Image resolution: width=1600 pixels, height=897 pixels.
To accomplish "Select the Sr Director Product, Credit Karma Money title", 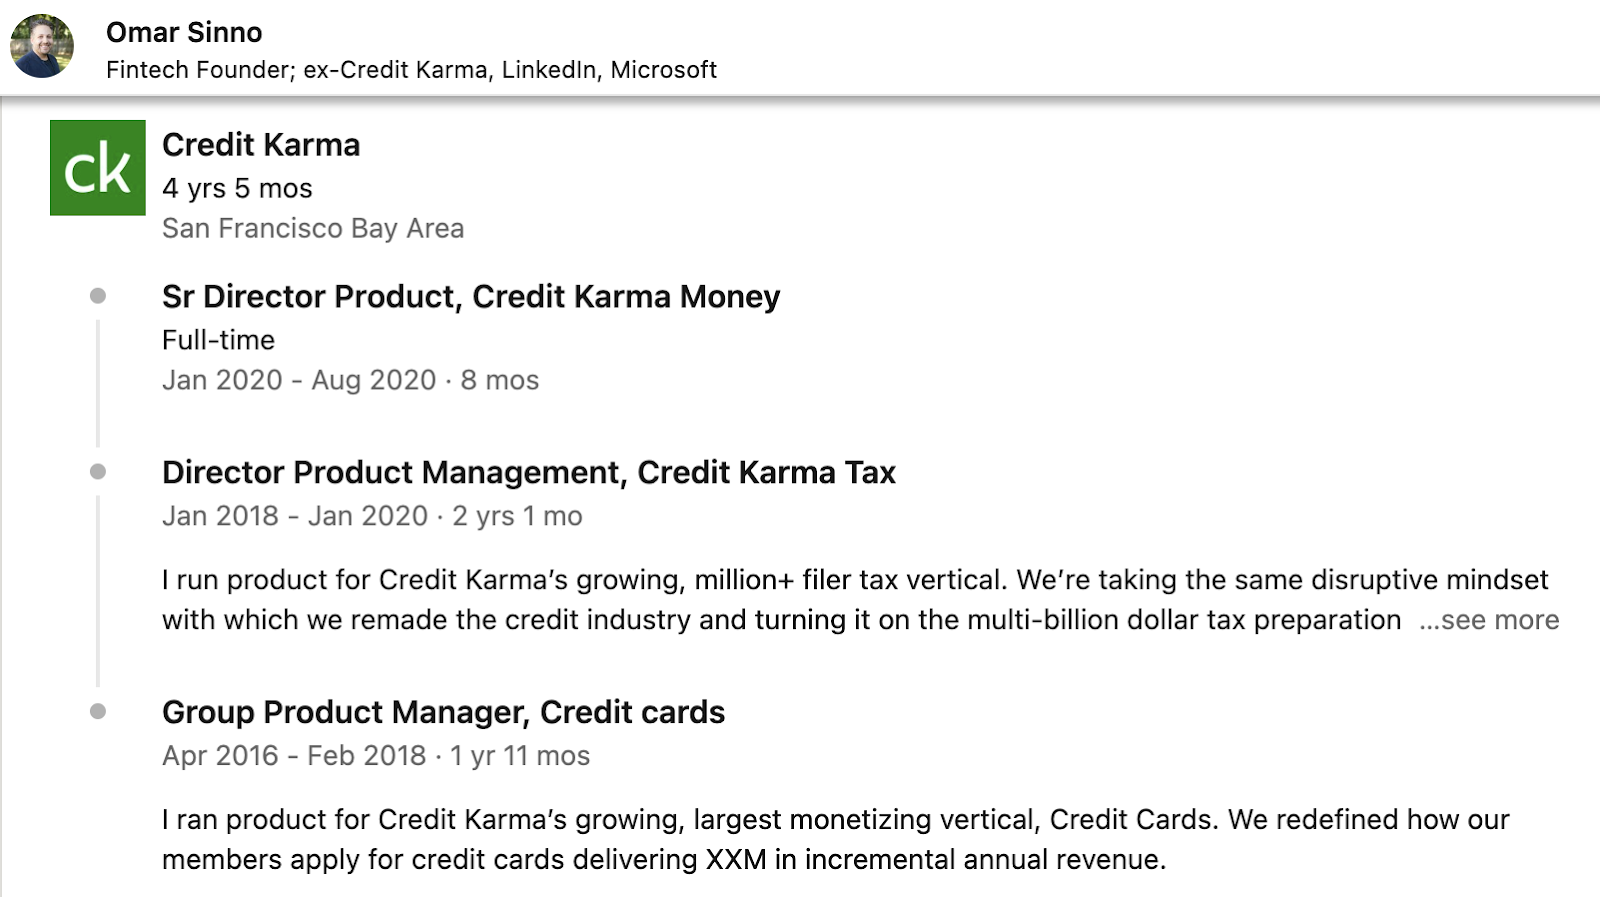I will point(471,297).
